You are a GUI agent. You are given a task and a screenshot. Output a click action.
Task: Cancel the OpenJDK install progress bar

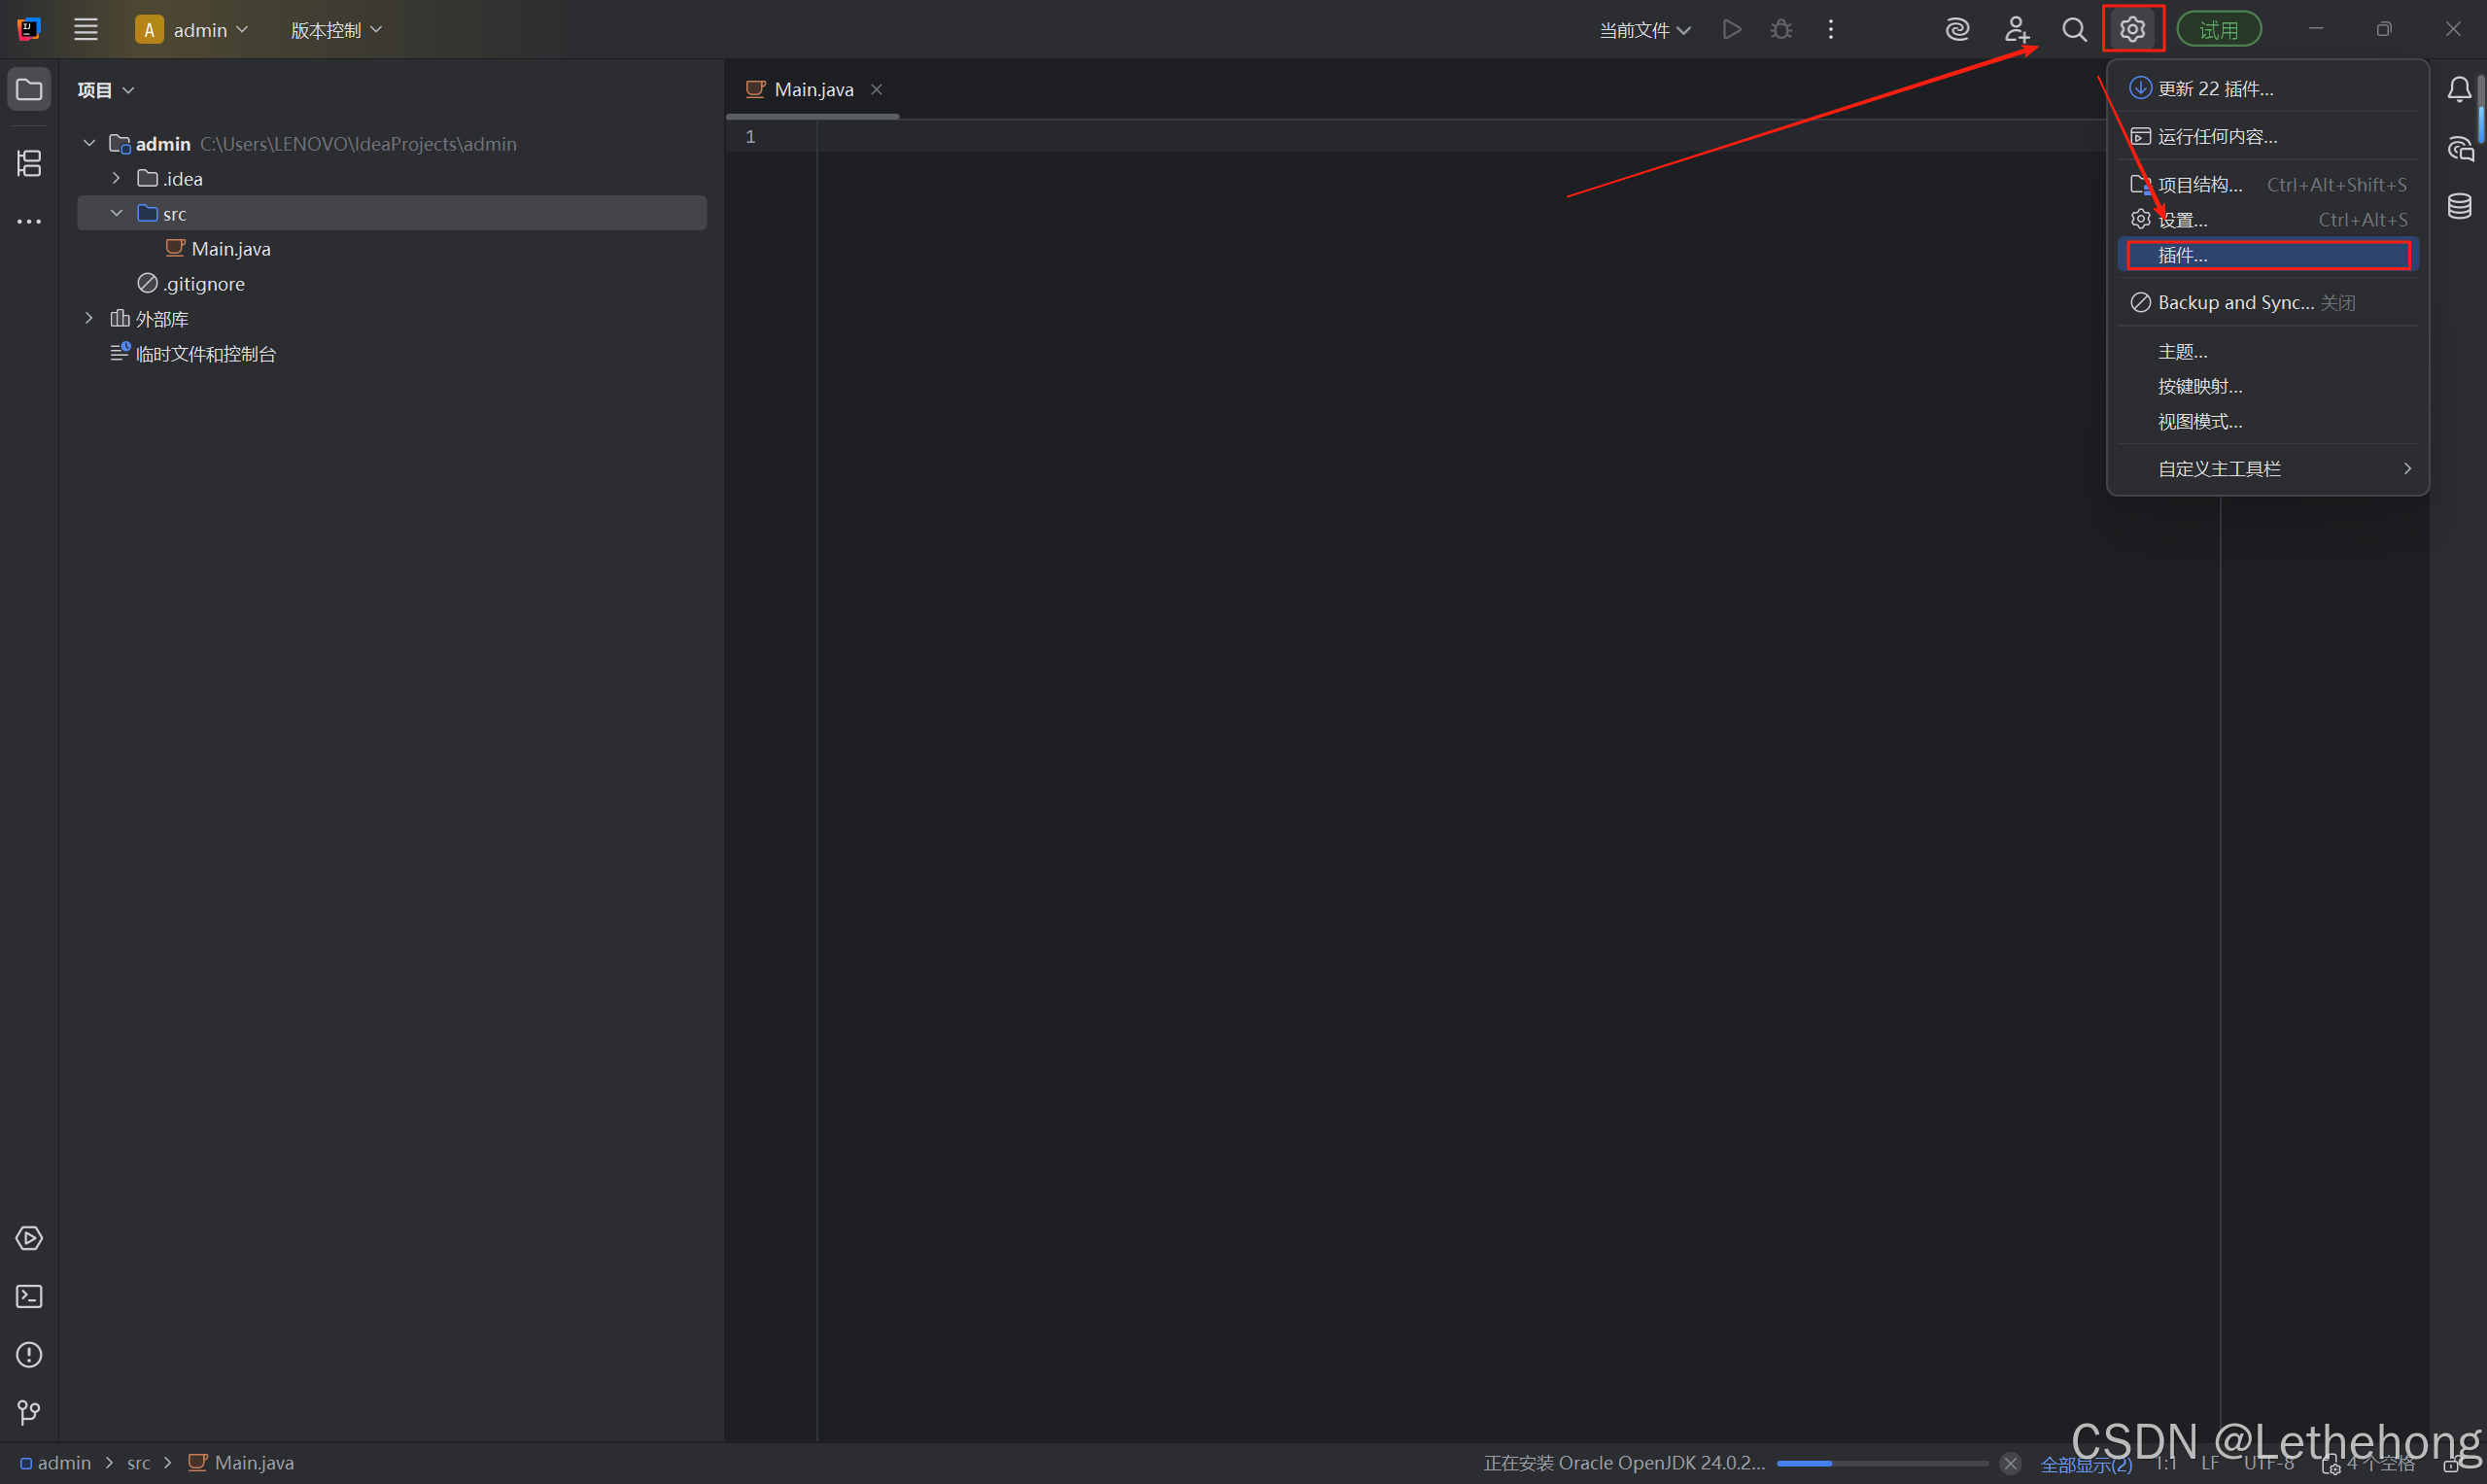coord(2010,1463)
